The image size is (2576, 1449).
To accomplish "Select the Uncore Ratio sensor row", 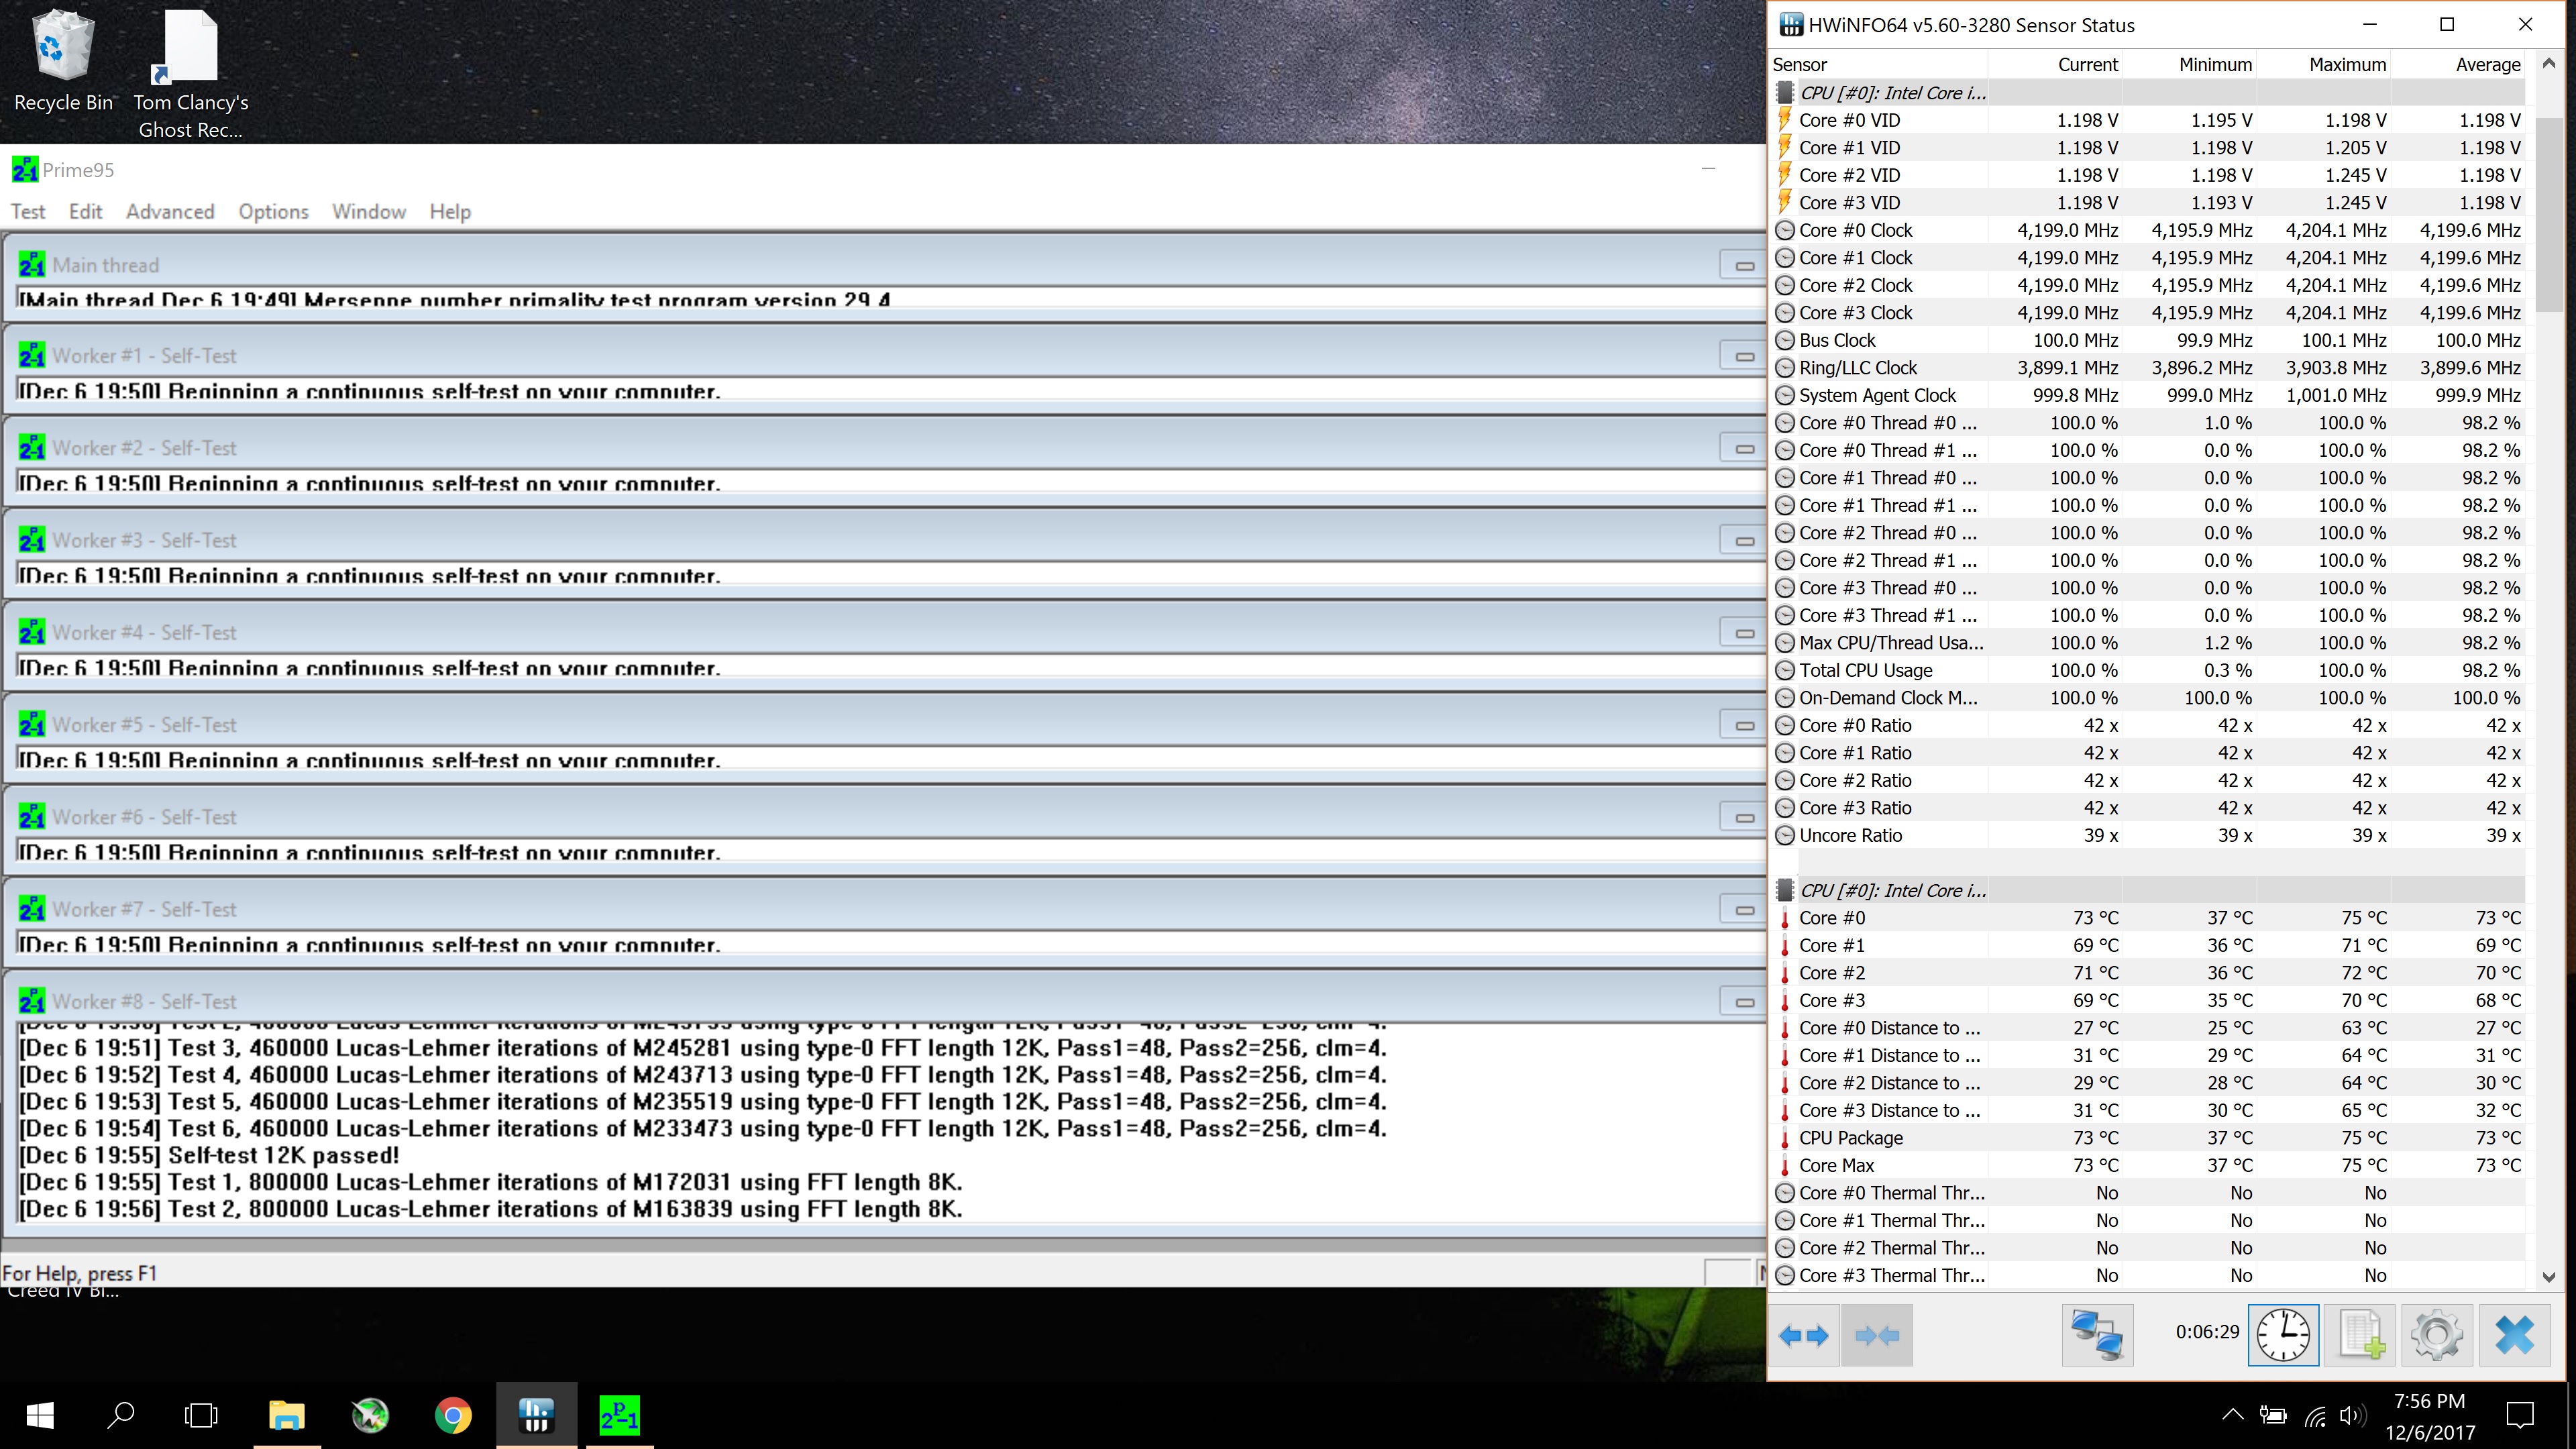I will point(2148,835).
